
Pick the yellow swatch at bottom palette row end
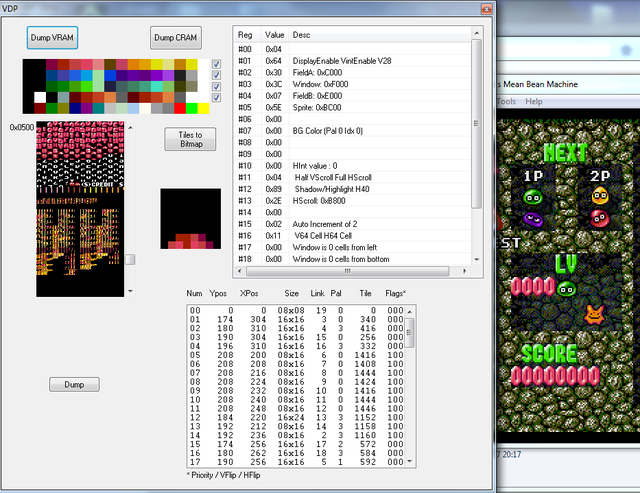tap(203, 108)
